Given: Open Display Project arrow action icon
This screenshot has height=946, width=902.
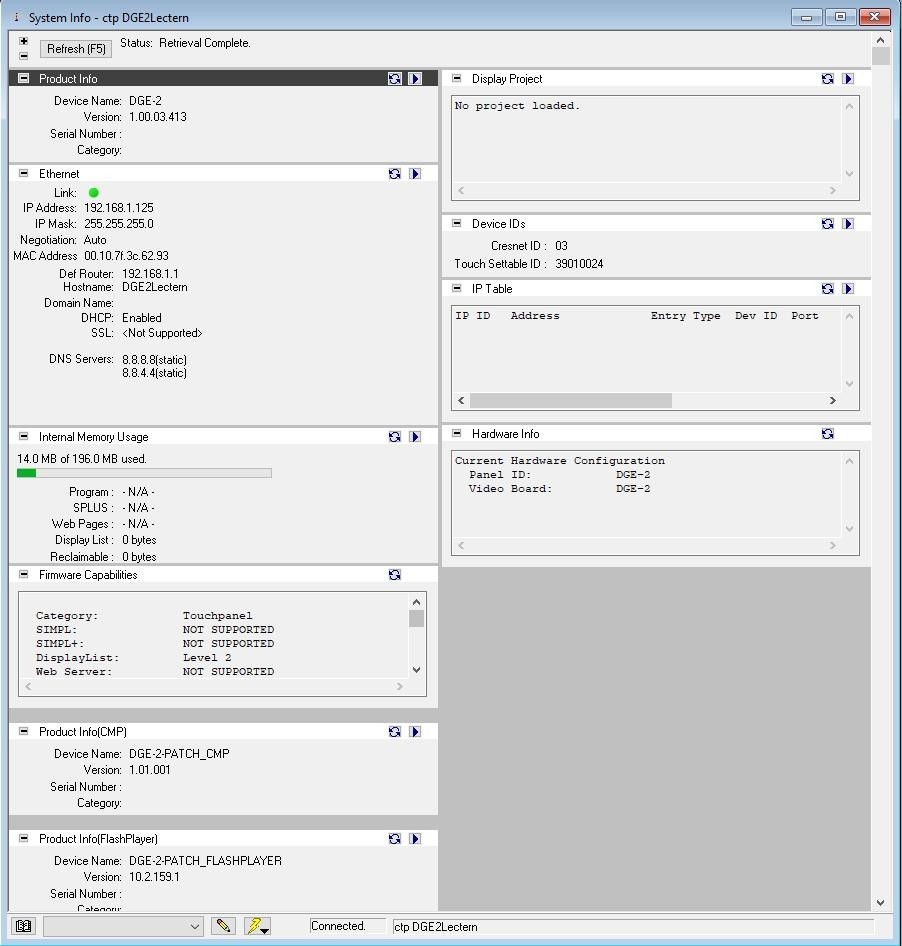Looking at the screenshot, I should point(848,78).
